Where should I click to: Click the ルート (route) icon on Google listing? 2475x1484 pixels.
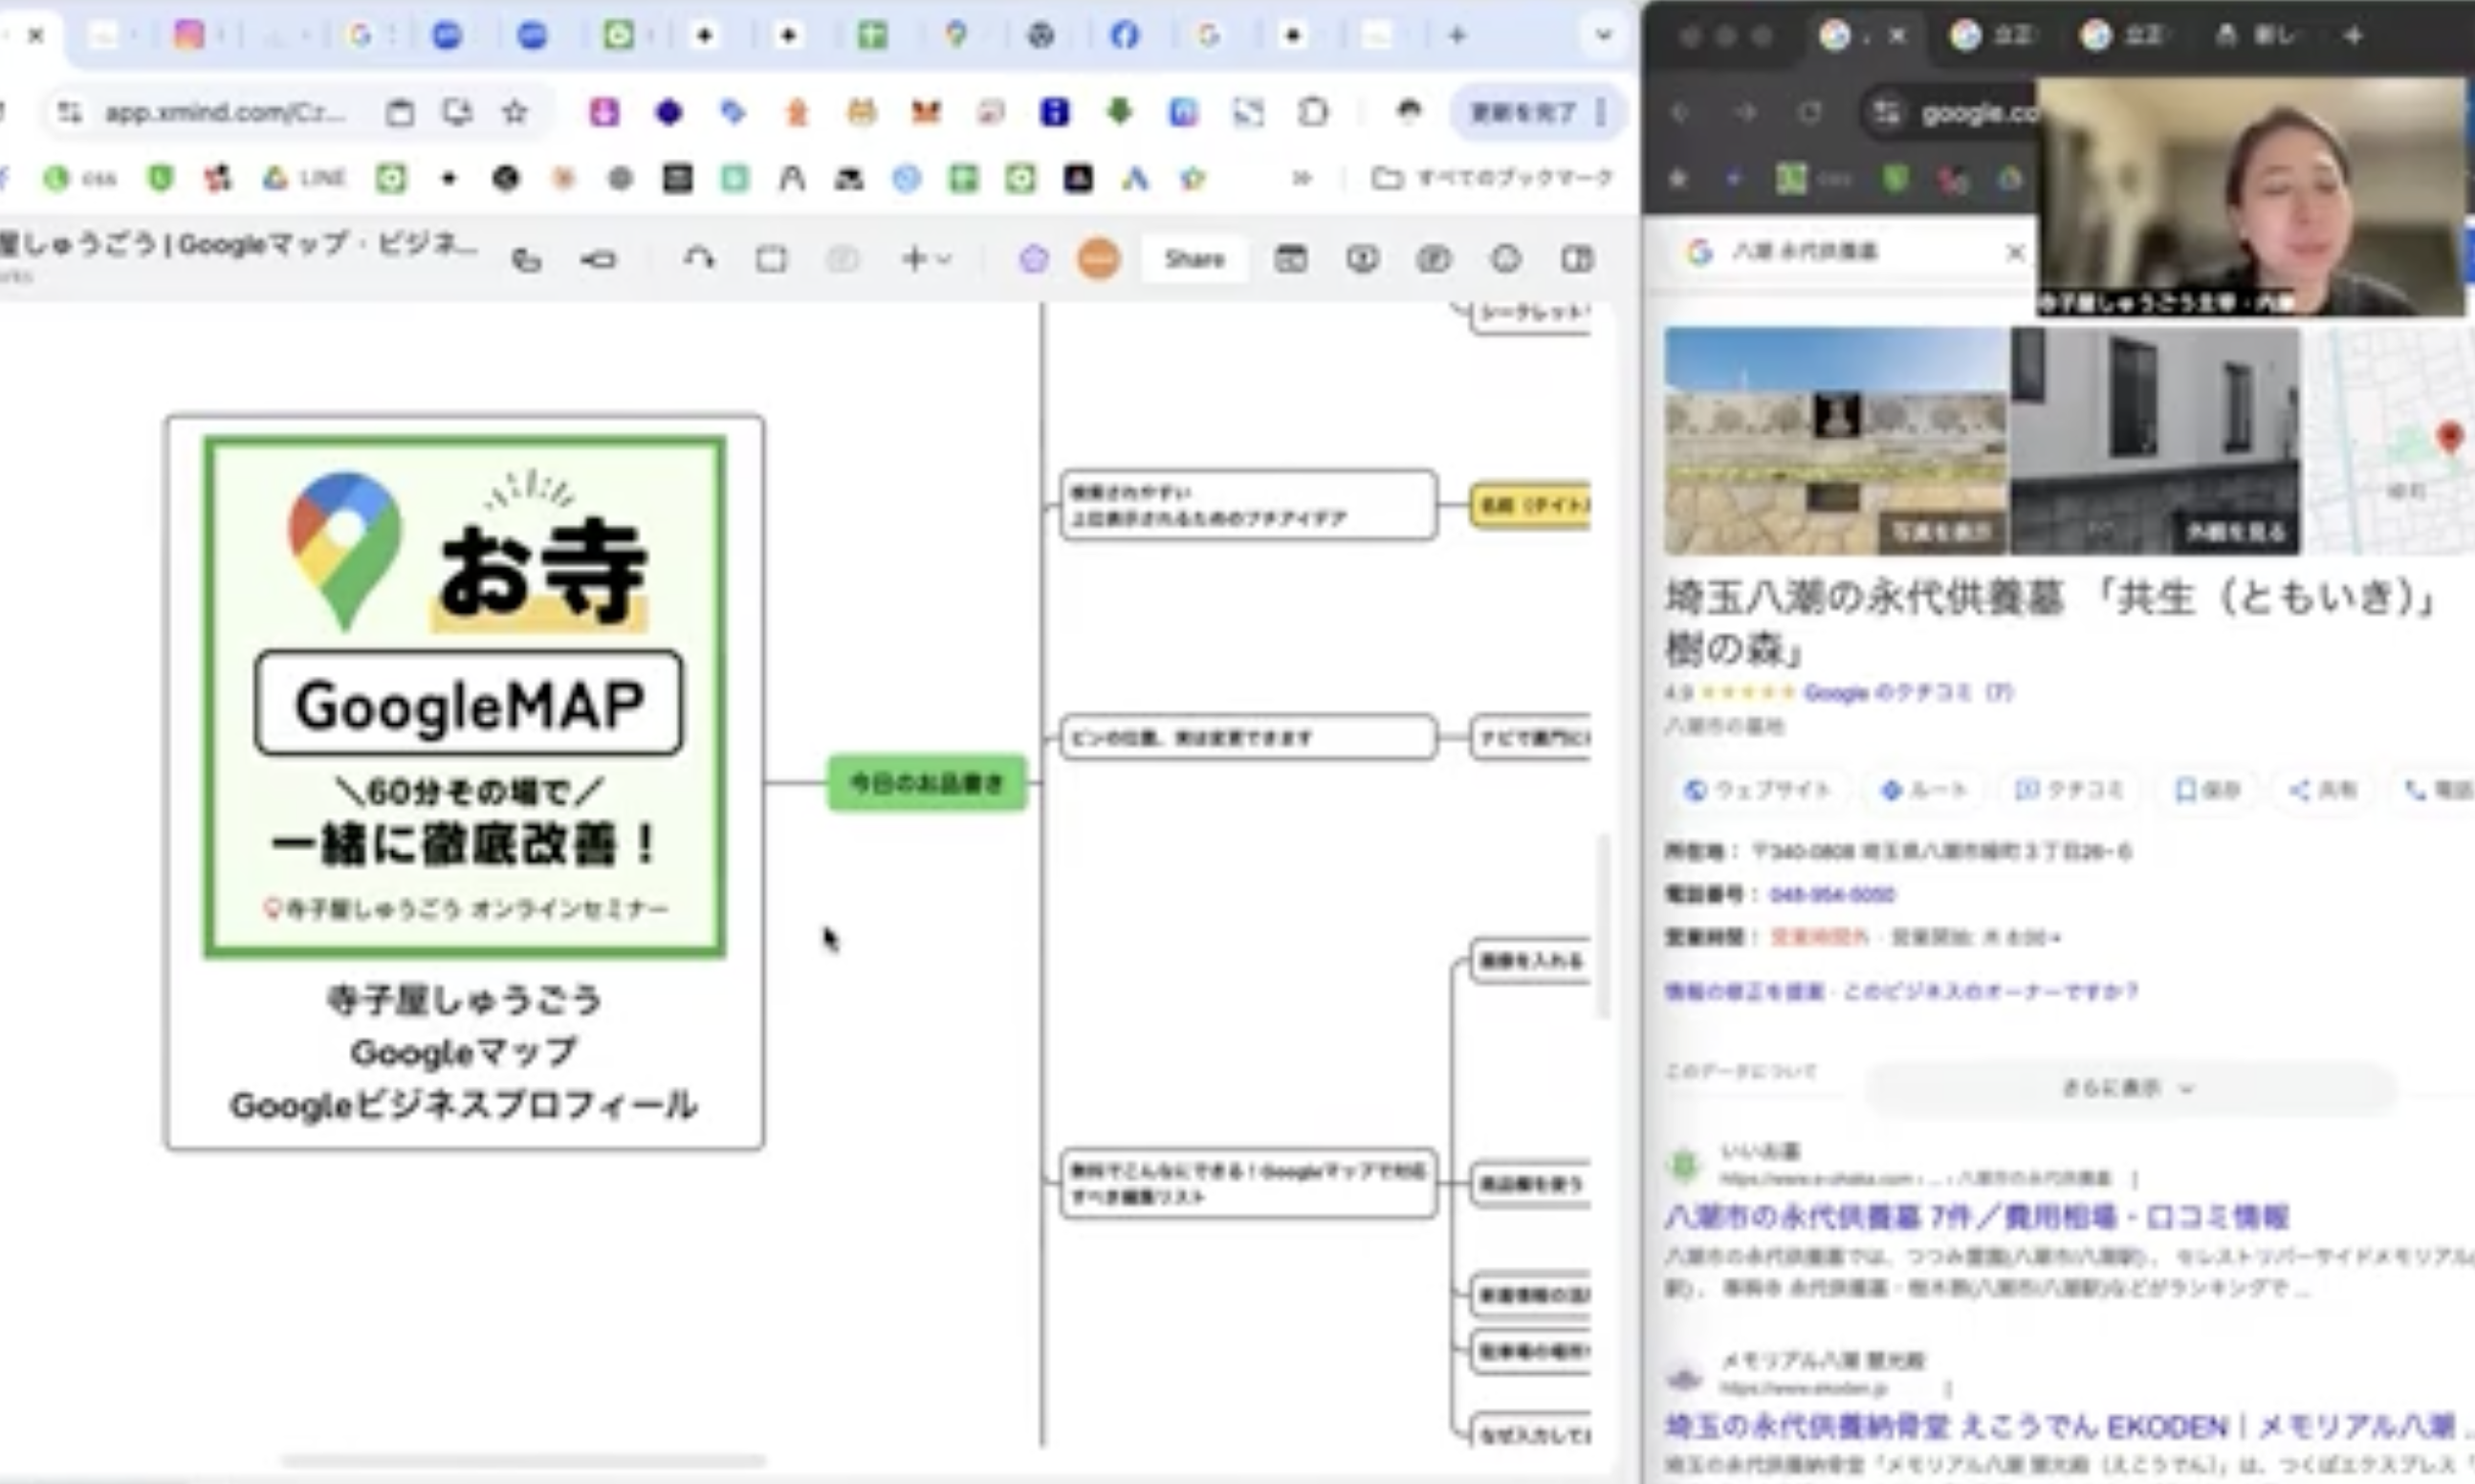tap(1925, 790)
